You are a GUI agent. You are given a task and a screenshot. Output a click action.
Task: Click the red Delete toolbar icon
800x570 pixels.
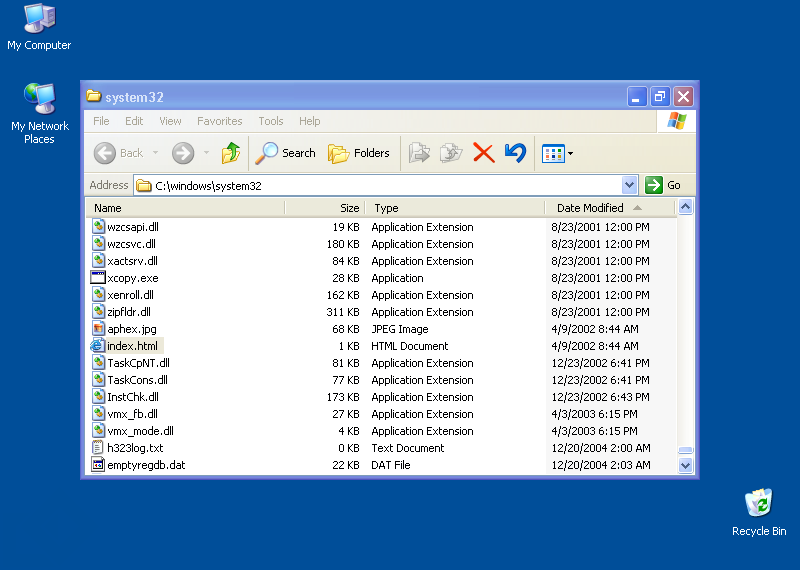click(x=483, y=153)
